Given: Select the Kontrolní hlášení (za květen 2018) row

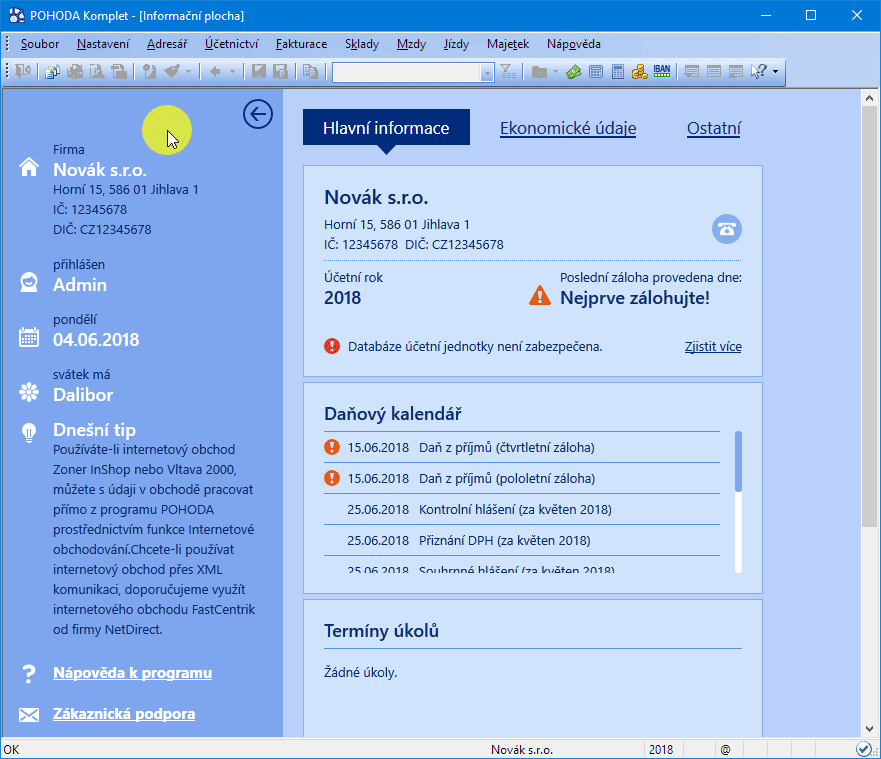Looking at the screenshot, I should coord(522,509).
